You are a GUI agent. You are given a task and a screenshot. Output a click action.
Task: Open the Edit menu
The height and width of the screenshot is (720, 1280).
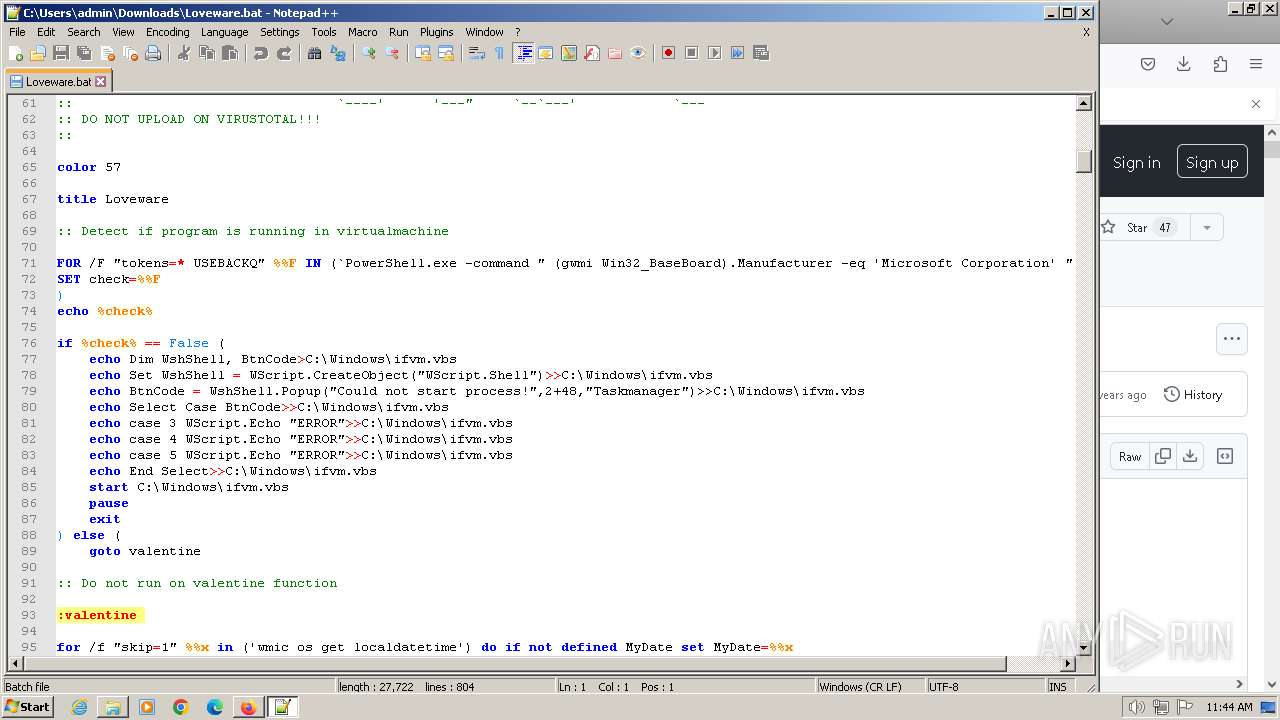pyautogui.click(x=46, y=32)
